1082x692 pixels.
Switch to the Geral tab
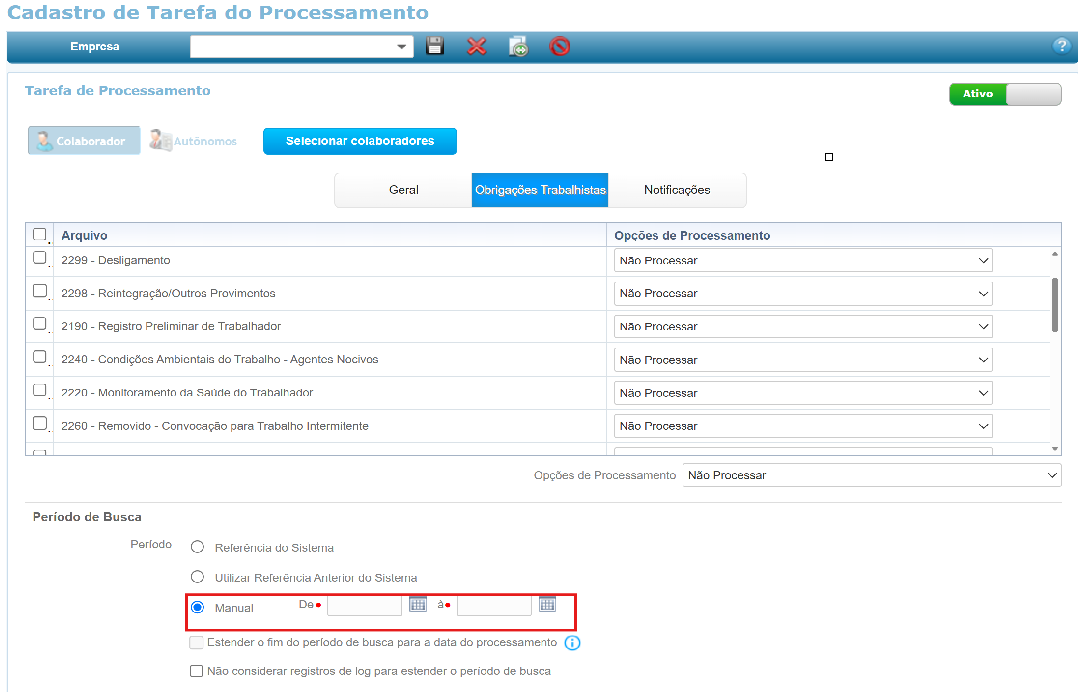404,190
